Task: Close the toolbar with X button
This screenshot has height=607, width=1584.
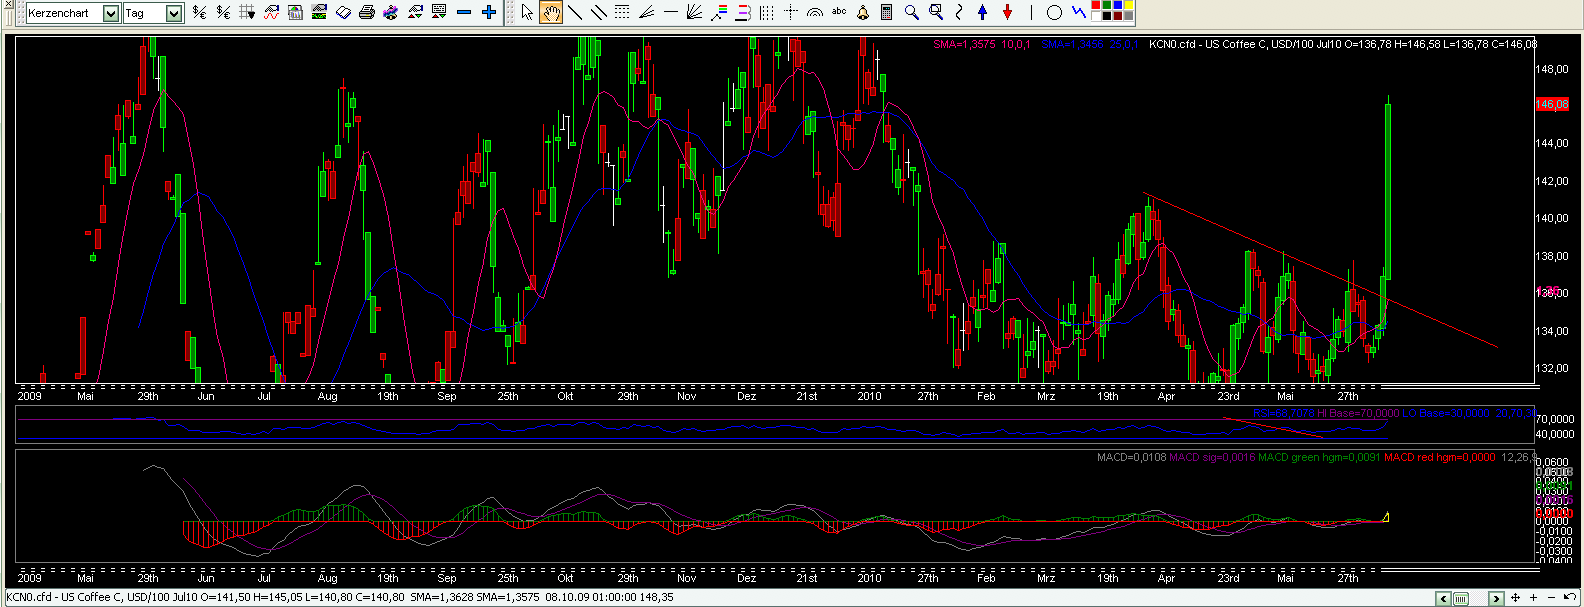Action: (8, 4)
